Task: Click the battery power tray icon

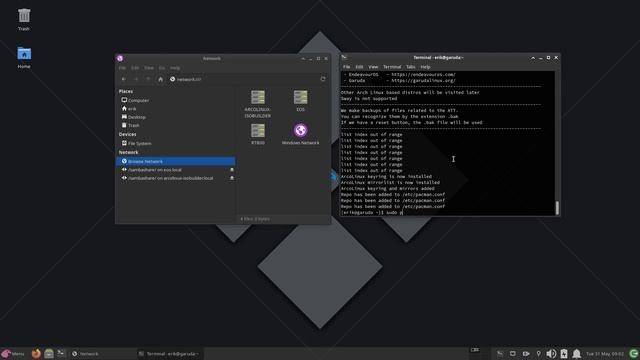Action: pyautogui.click(x=564, y=353)
